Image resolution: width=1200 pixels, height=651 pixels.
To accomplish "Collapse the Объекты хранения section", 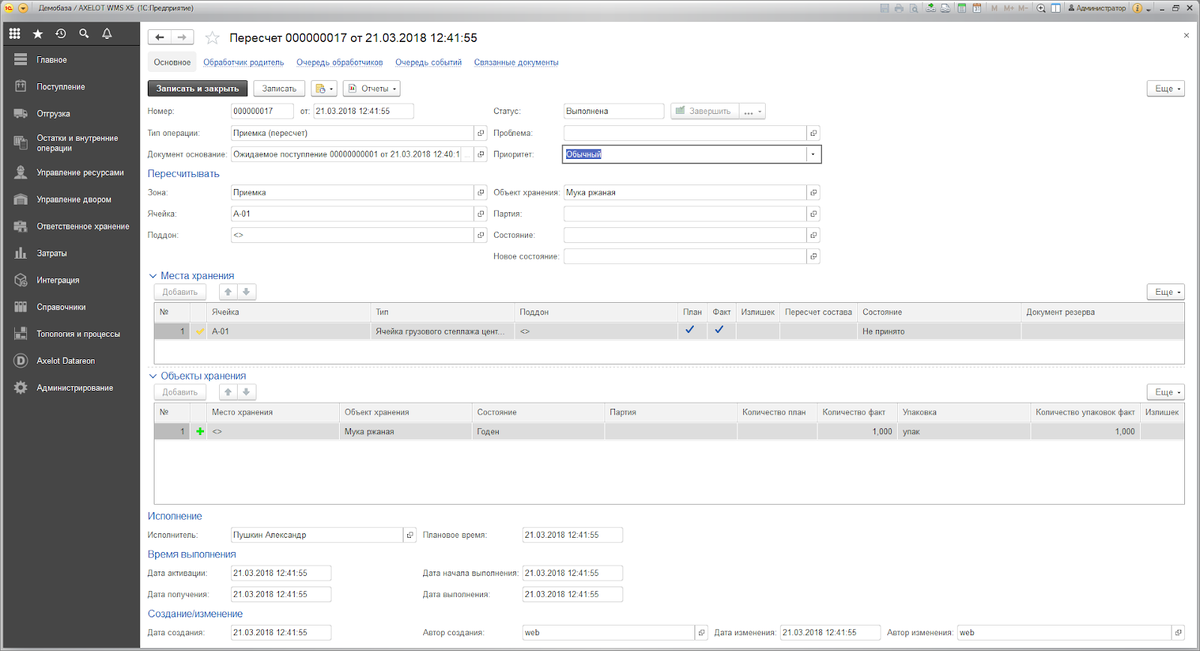I will [153, 376].
